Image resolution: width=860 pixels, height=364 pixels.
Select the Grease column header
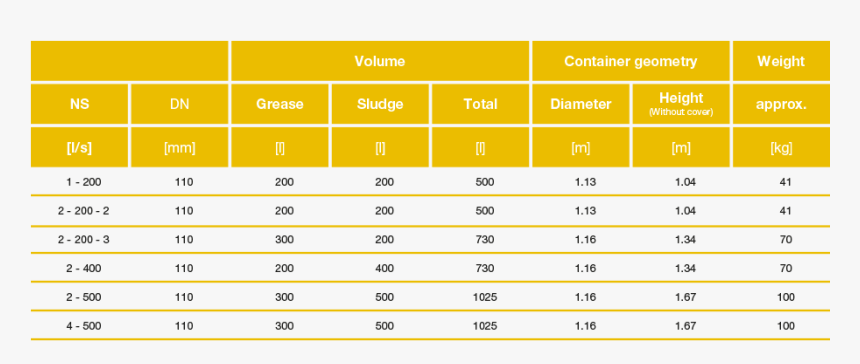tap(280, 104)
